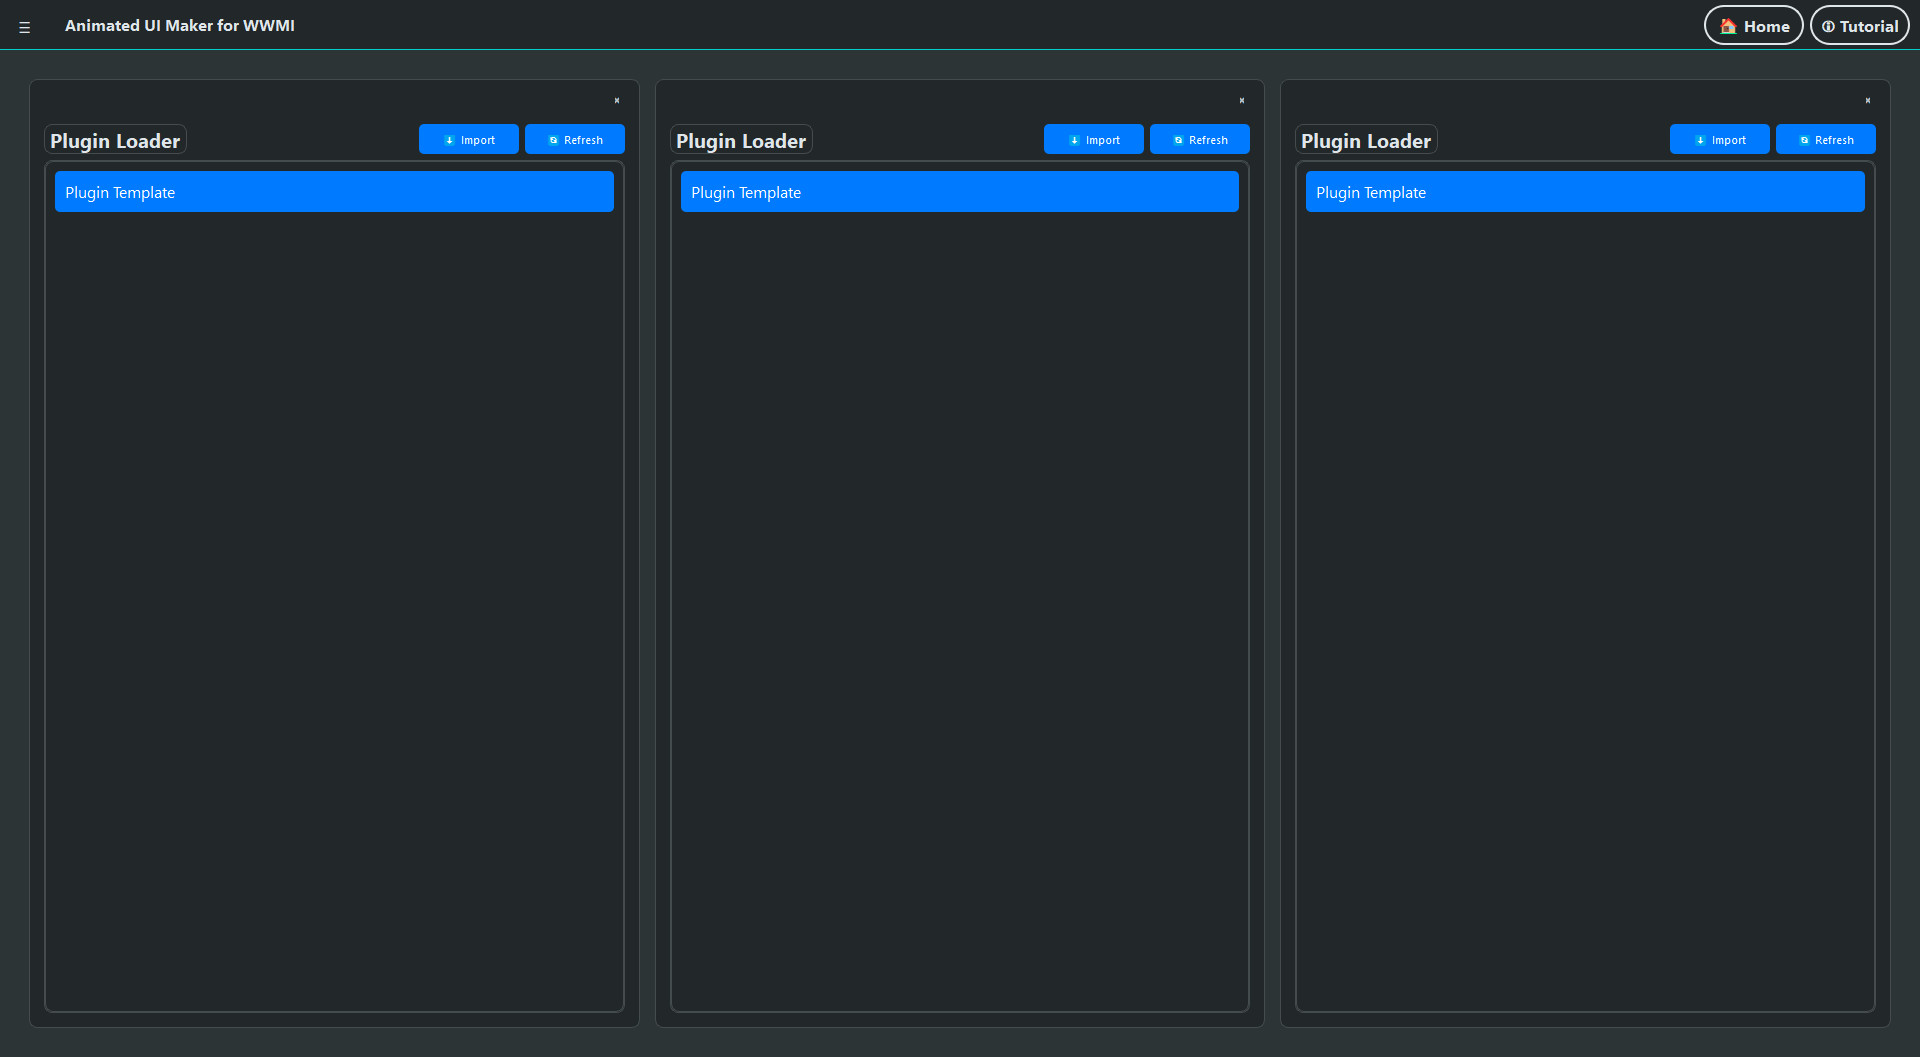The width and height of the screenshot is (1920, 1057).
Task: Click the info icon on the Tutorial button
Action: click(x=1829, y=26)
